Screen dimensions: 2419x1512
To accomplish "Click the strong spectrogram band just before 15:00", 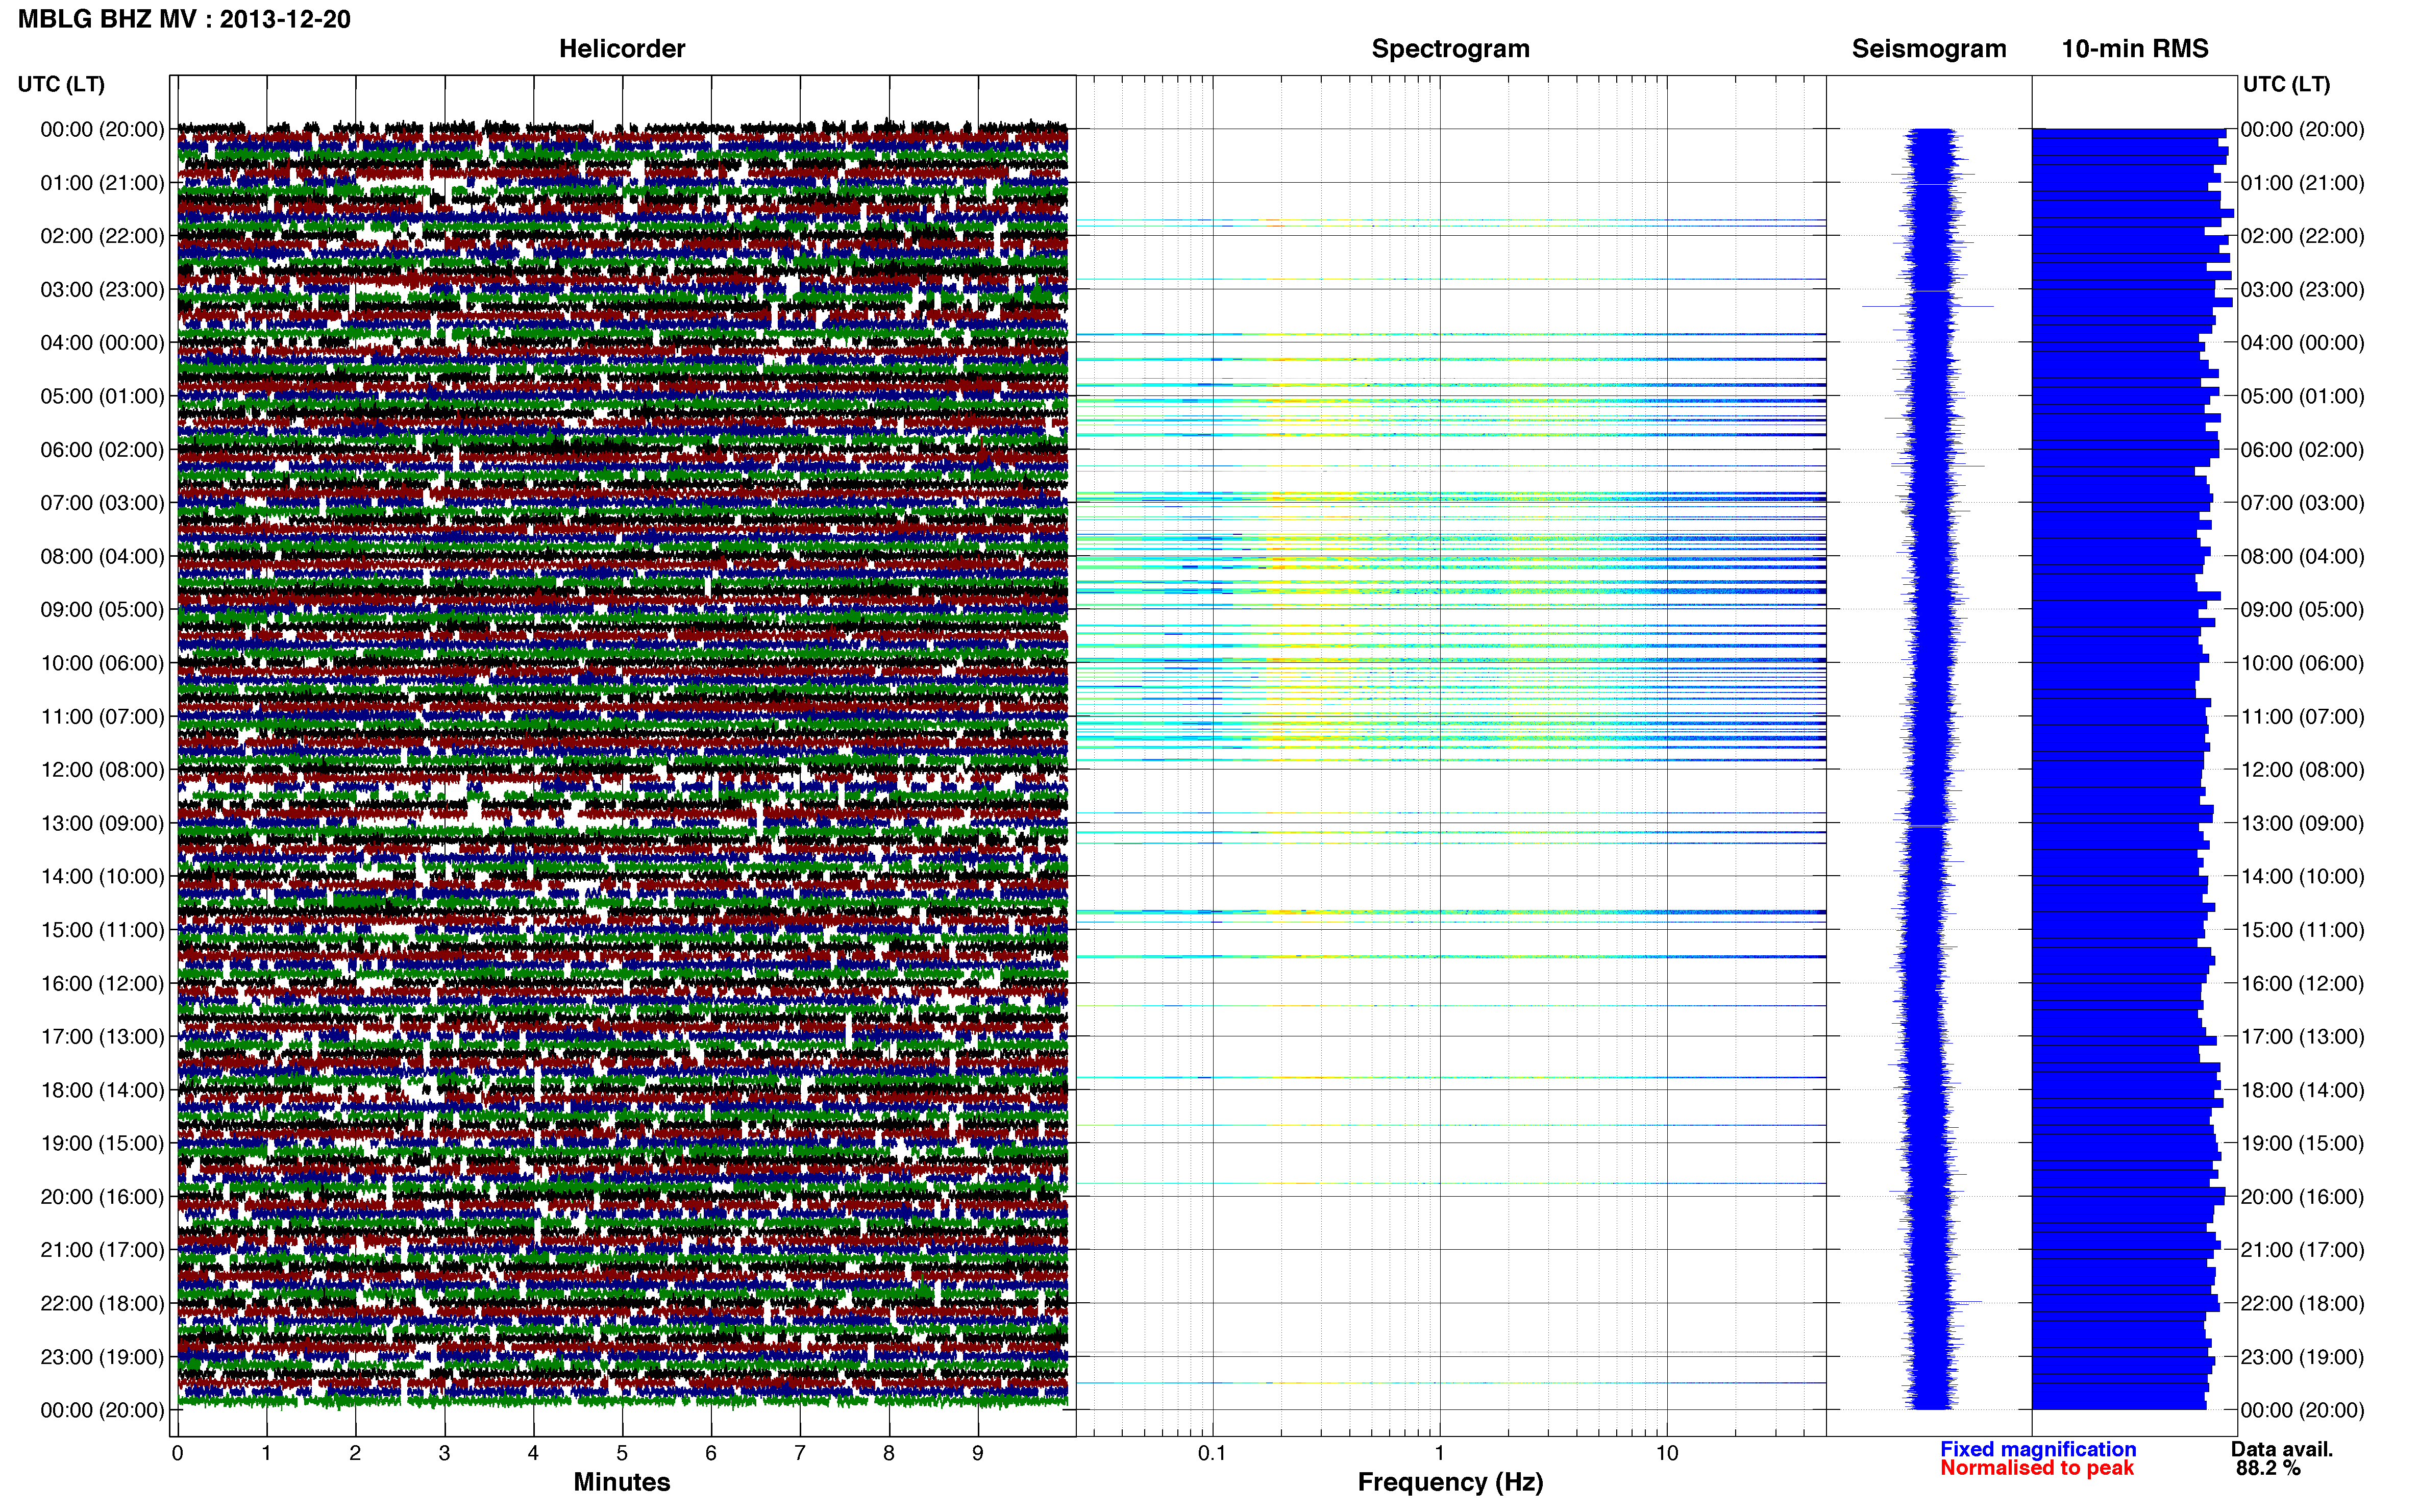I will tap(1450, 912).
